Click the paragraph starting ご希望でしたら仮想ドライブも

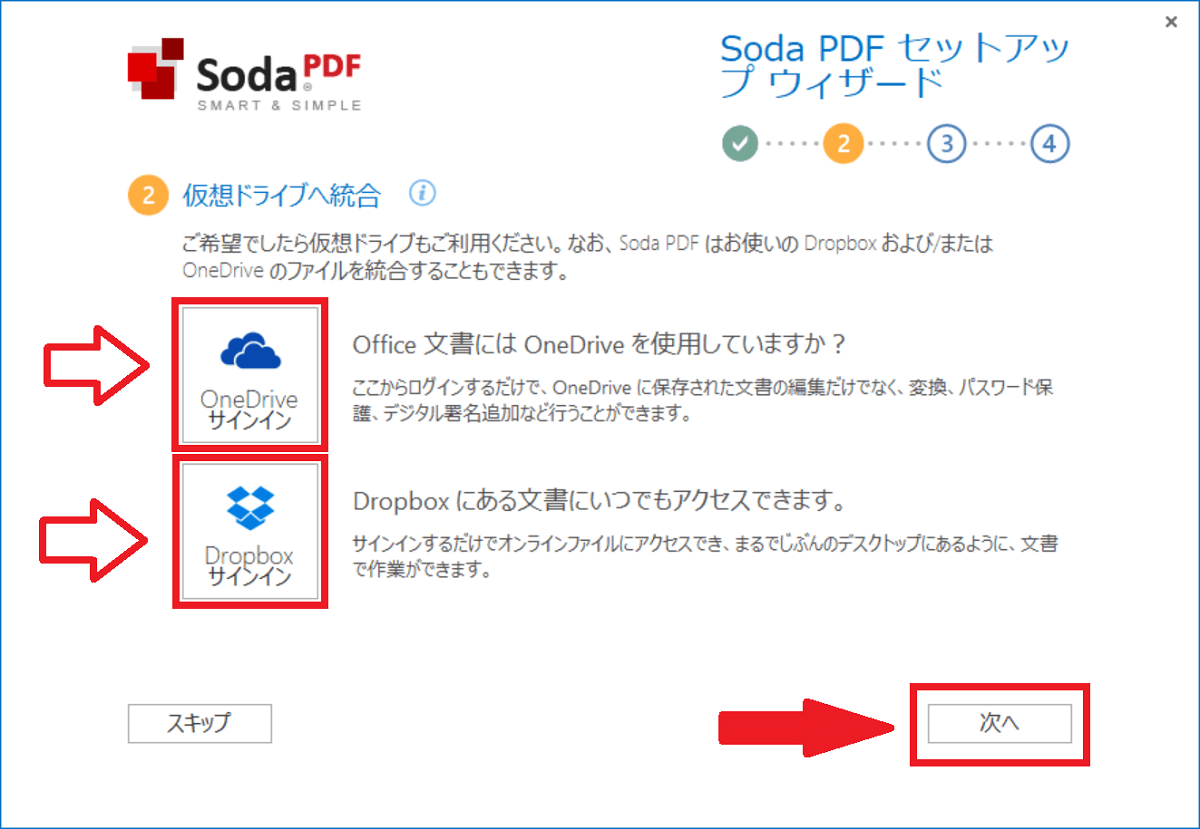(x=587, y=257)
